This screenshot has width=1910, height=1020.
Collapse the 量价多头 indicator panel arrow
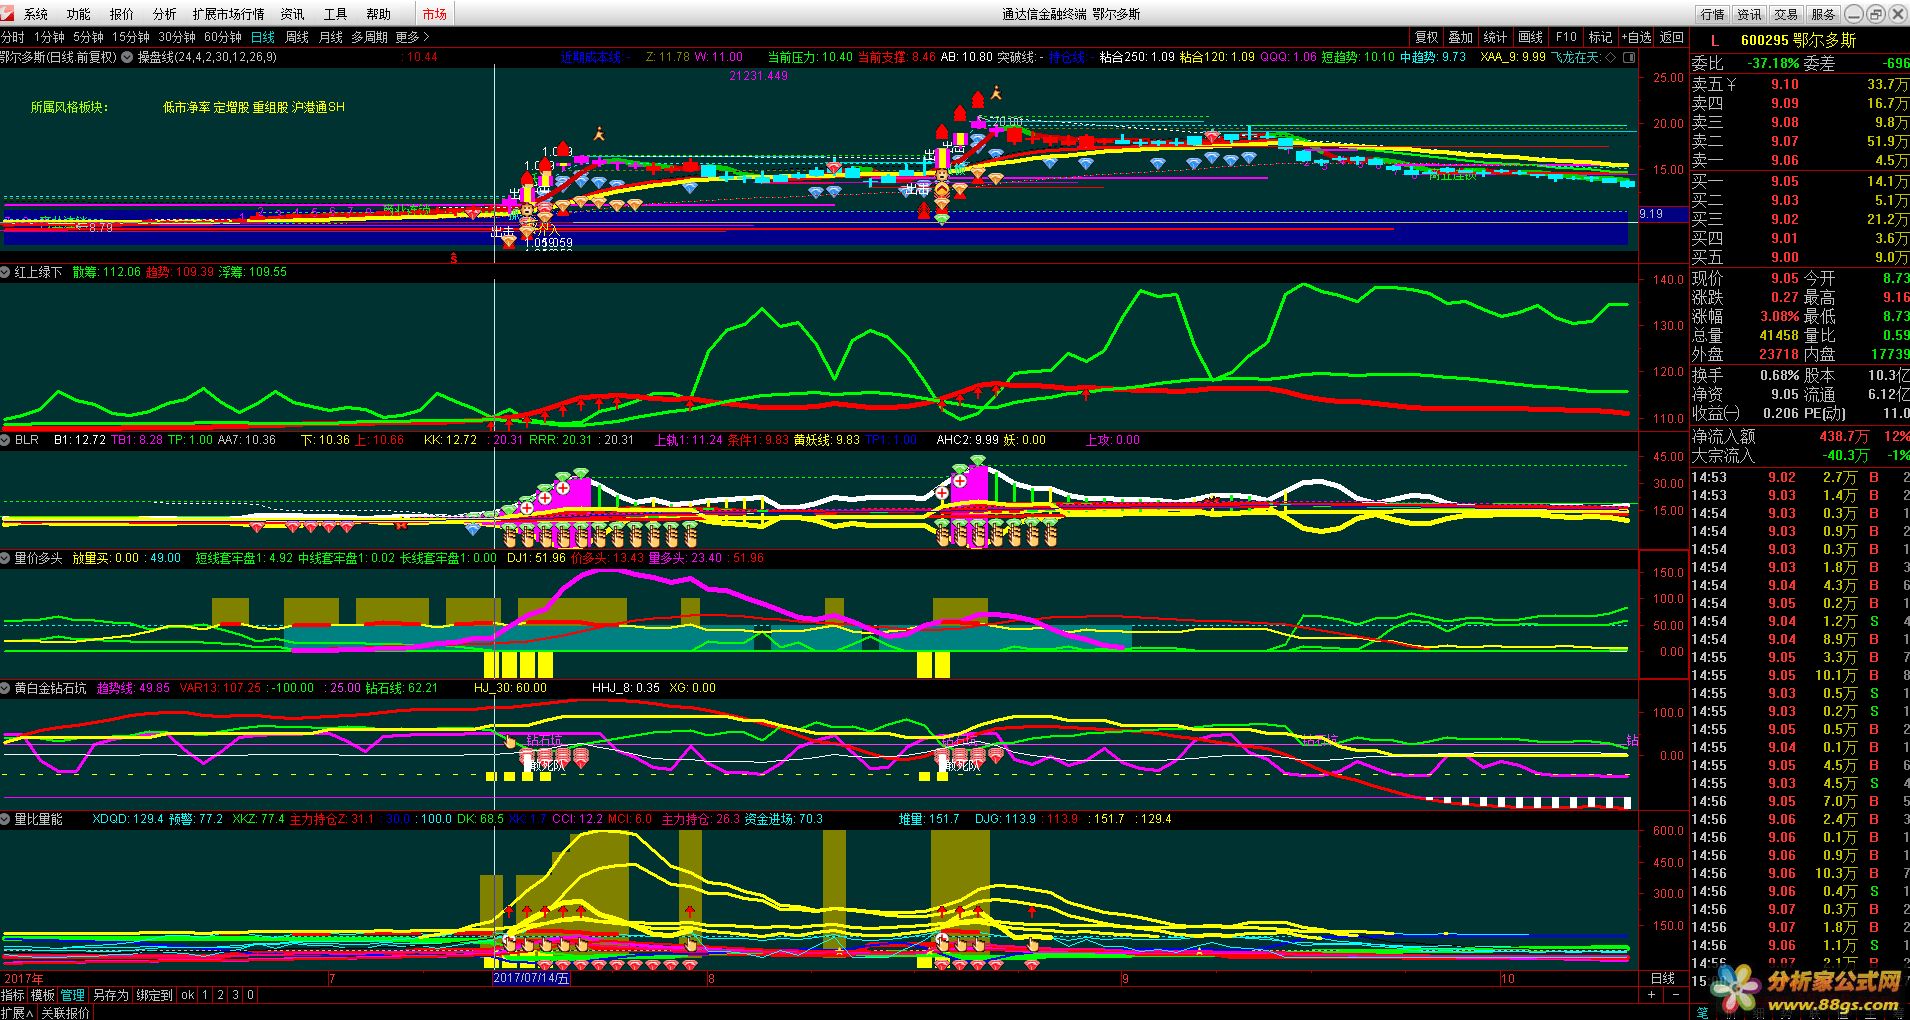(x=6, y=558)
